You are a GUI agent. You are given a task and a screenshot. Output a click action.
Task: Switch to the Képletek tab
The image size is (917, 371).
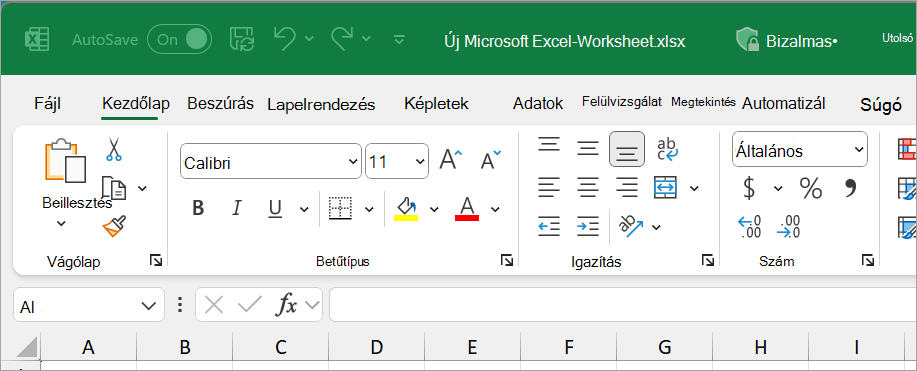click(x=436, y=104)
